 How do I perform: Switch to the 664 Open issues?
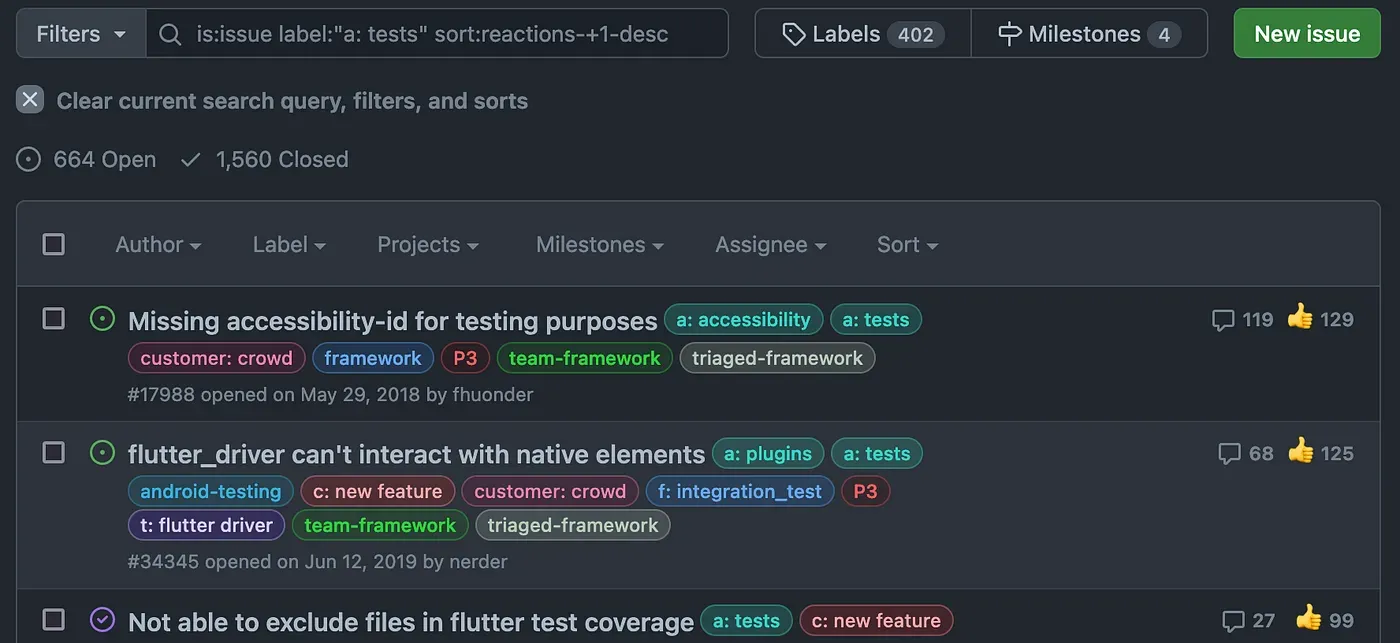tap(87, 160)
